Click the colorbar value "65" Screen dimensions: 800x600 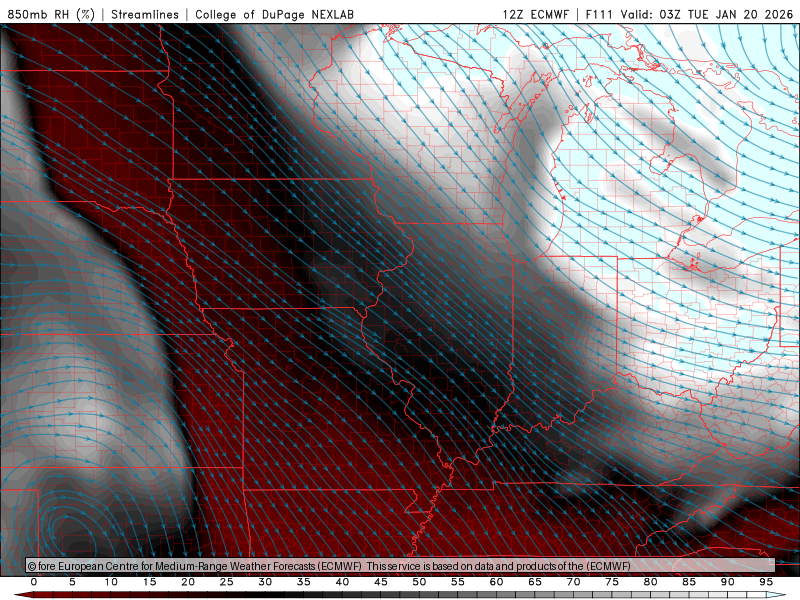[x=535, y=582]
